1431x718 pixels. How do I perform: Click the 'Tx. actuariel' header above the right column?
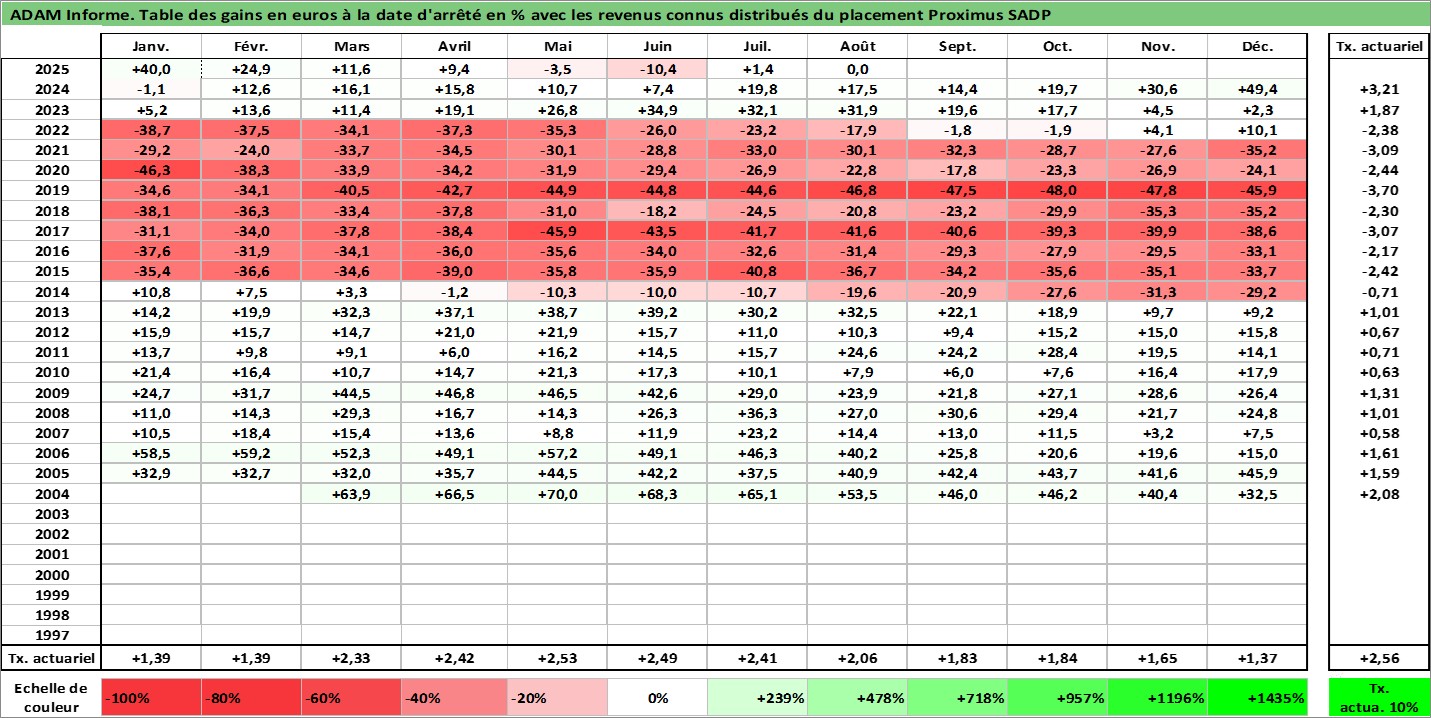pos(1379,47)
